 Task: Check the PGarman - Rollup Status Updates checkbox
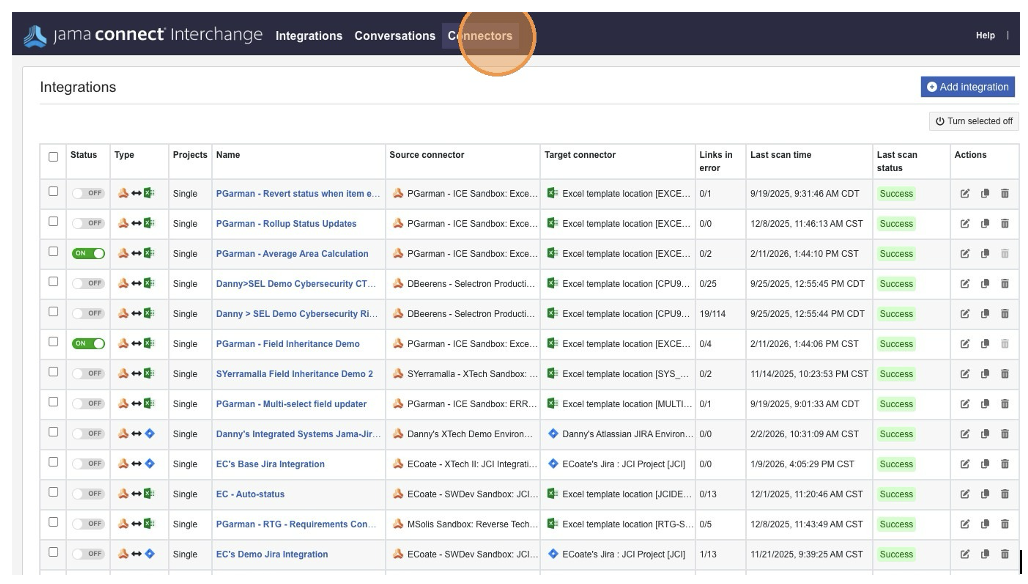click(x=53, y=222)
